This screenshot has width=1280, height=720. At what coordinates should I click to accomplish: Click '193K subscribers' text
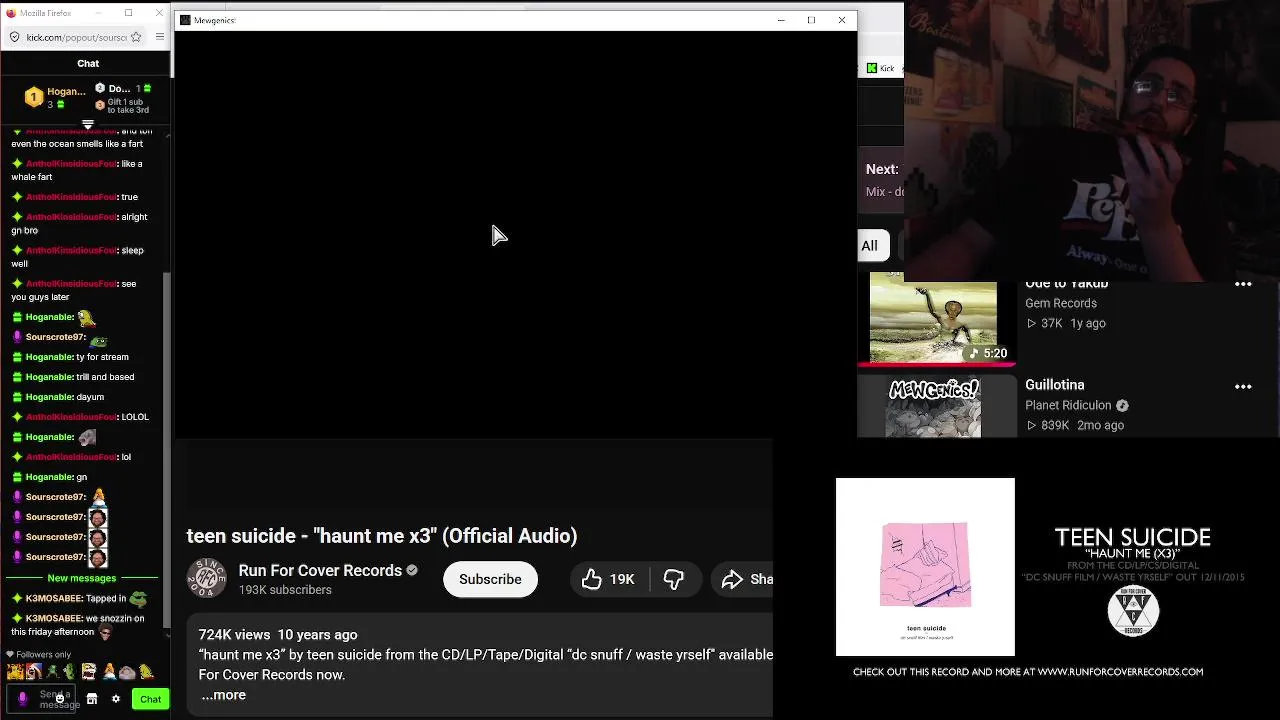pos(285,590)
